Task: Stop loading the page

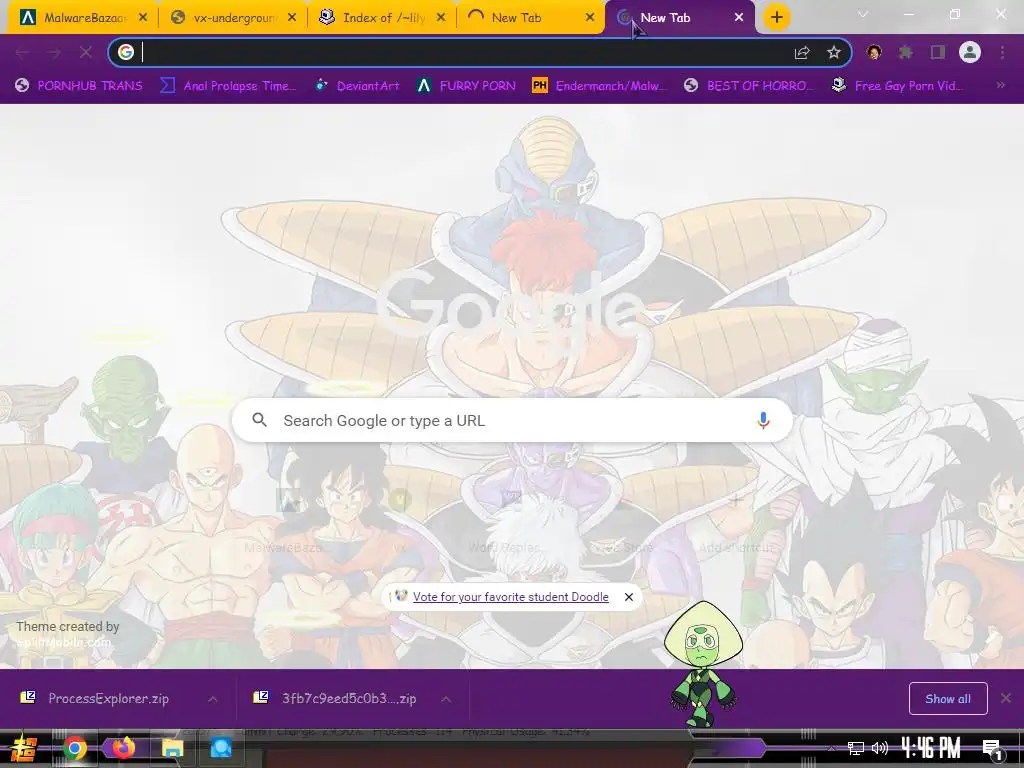Action: pos(86,52)
